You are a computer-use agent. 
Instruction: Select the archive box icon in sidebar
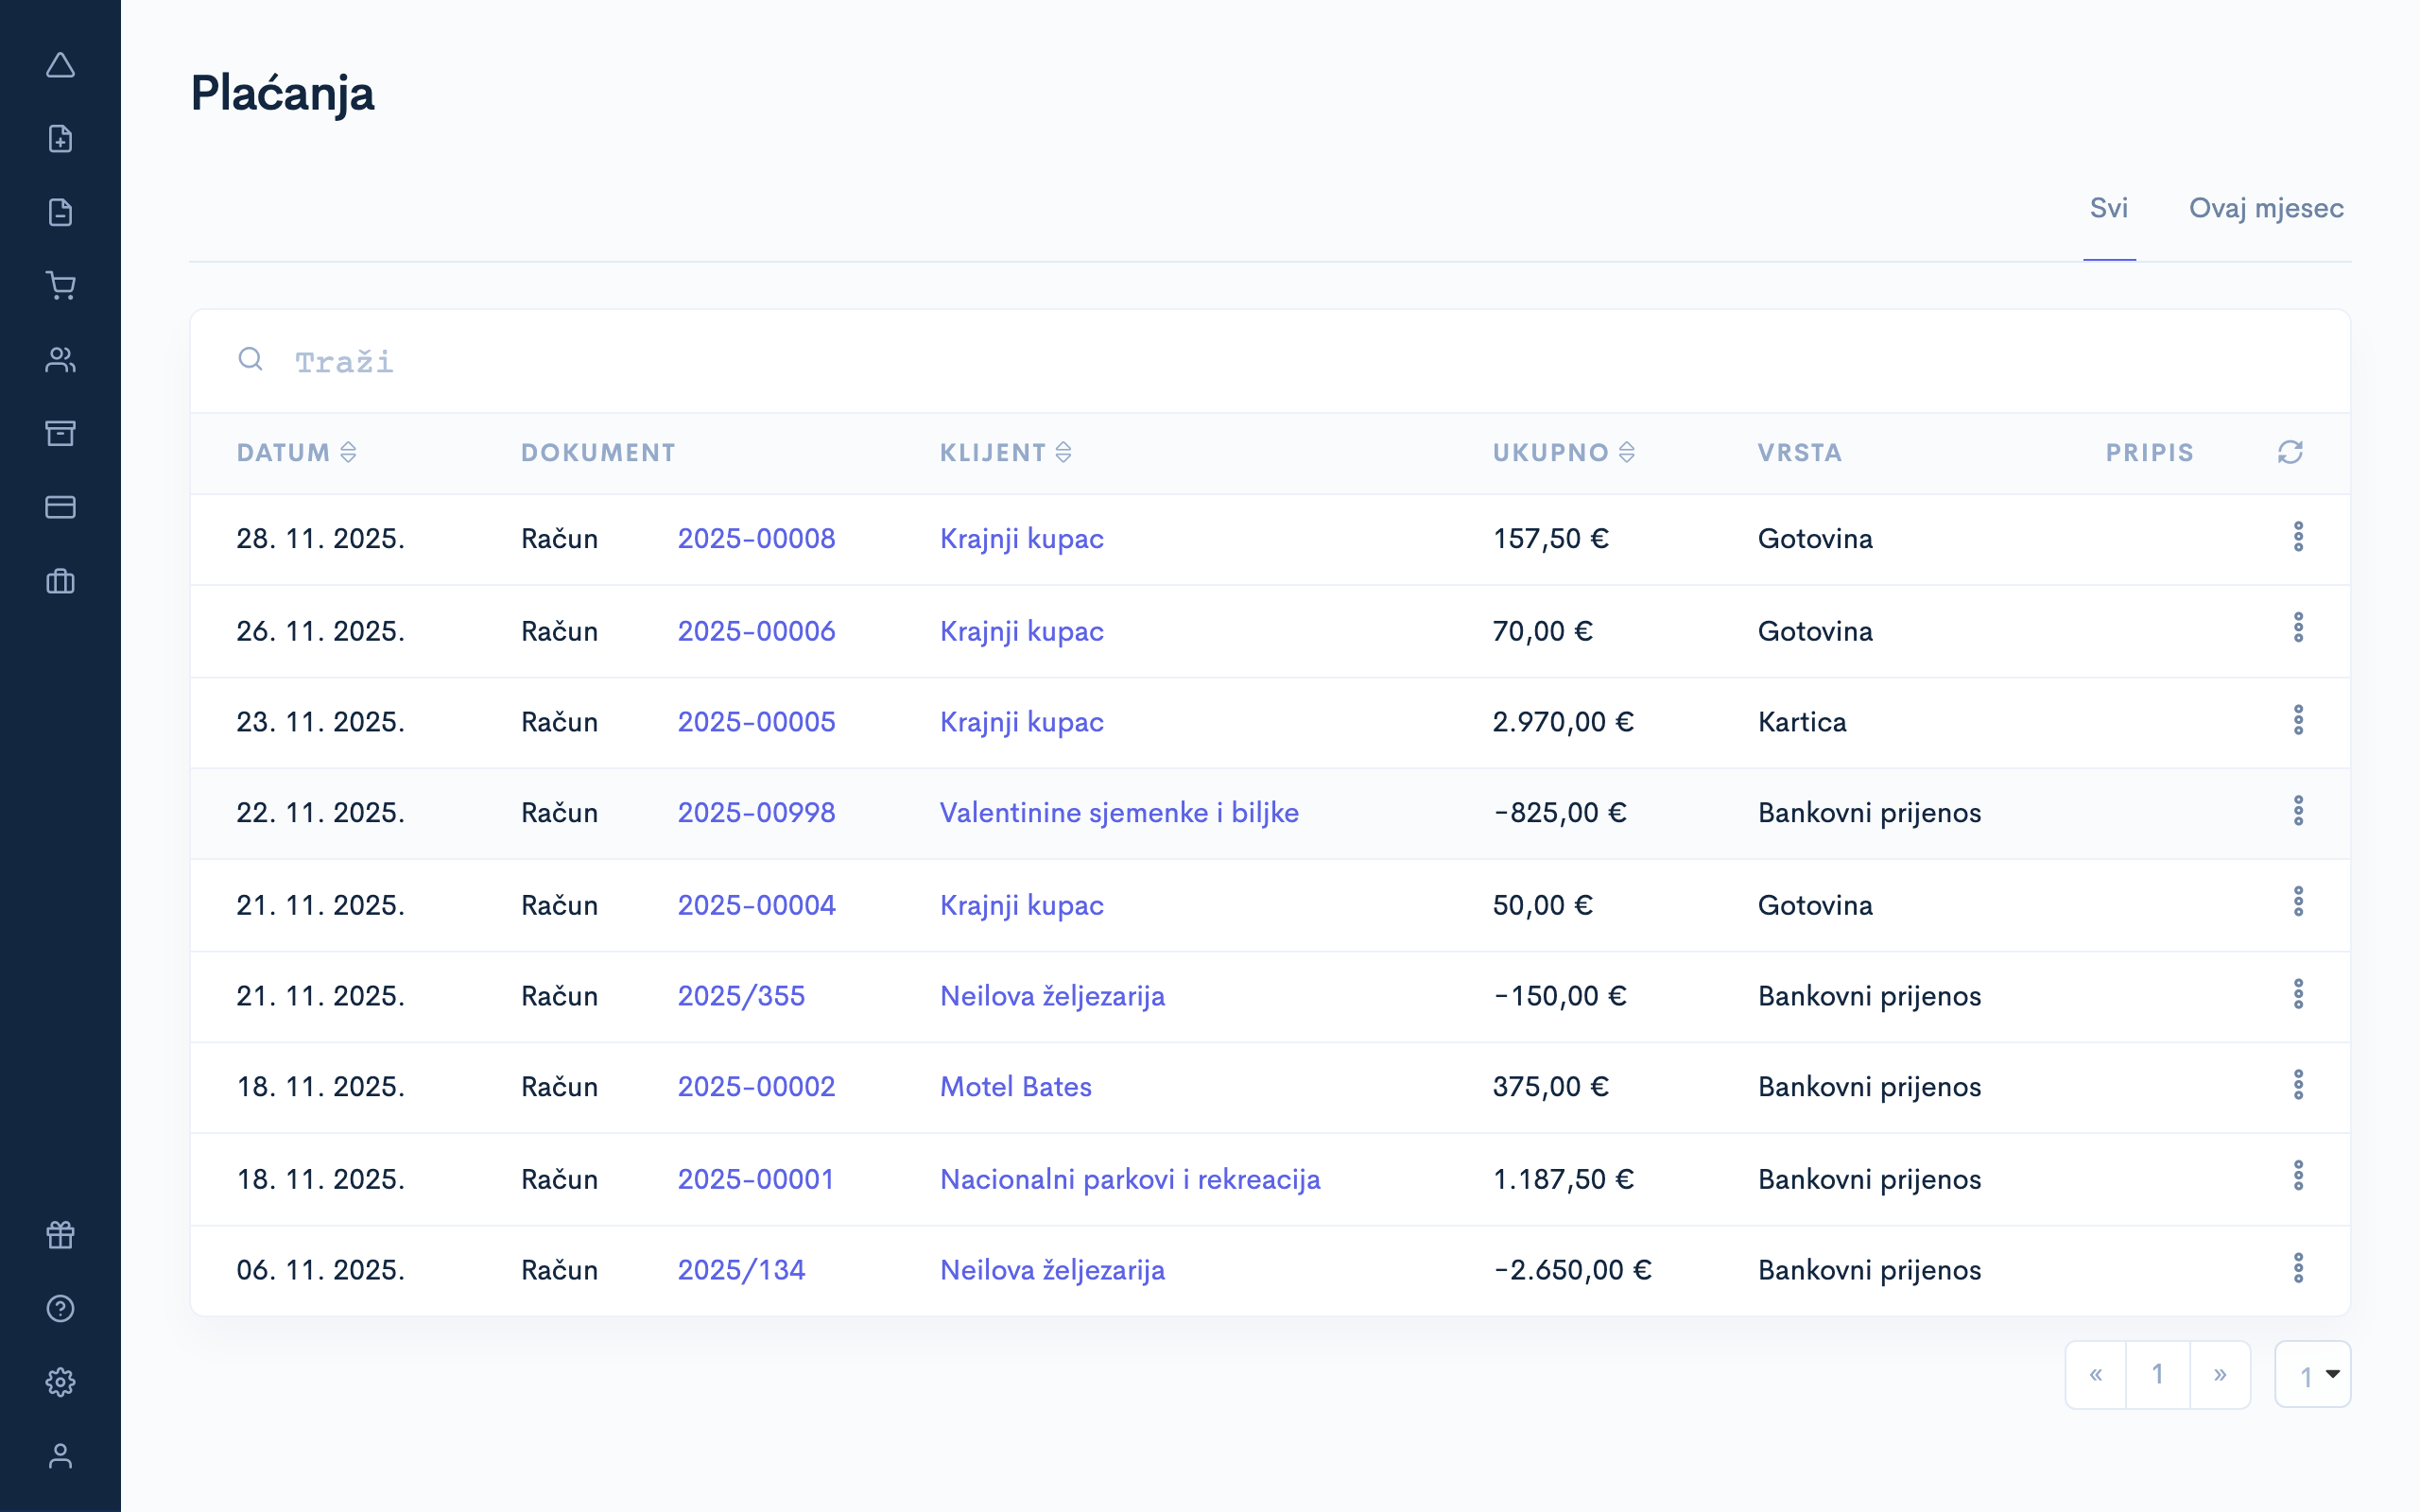tap(60, 433)
